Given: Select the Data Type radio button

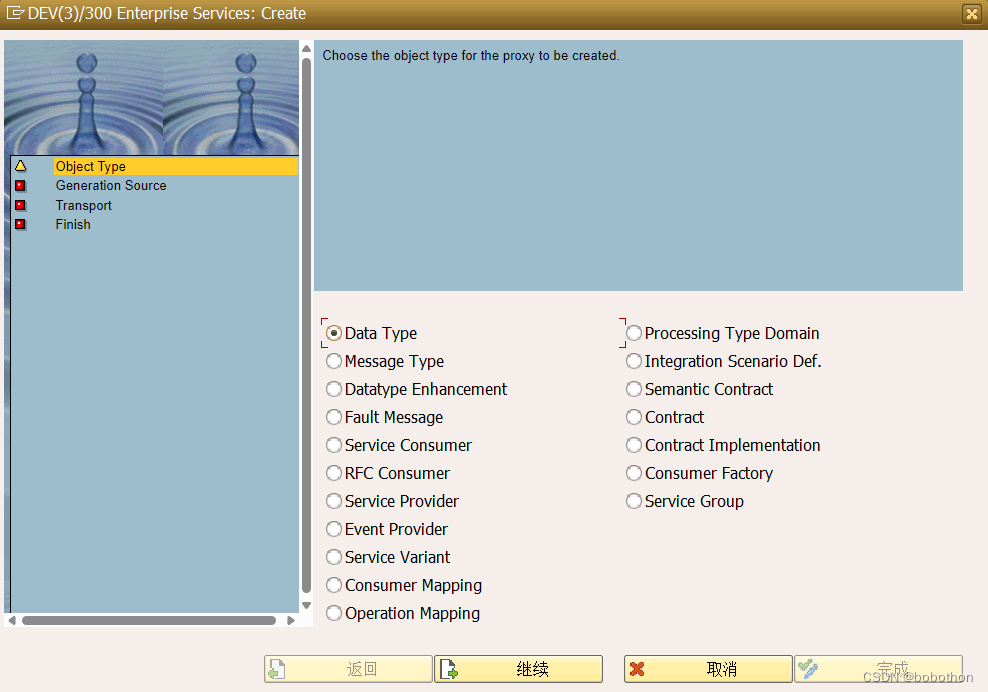Looking at the screenshot, I should tap(333, 333).
